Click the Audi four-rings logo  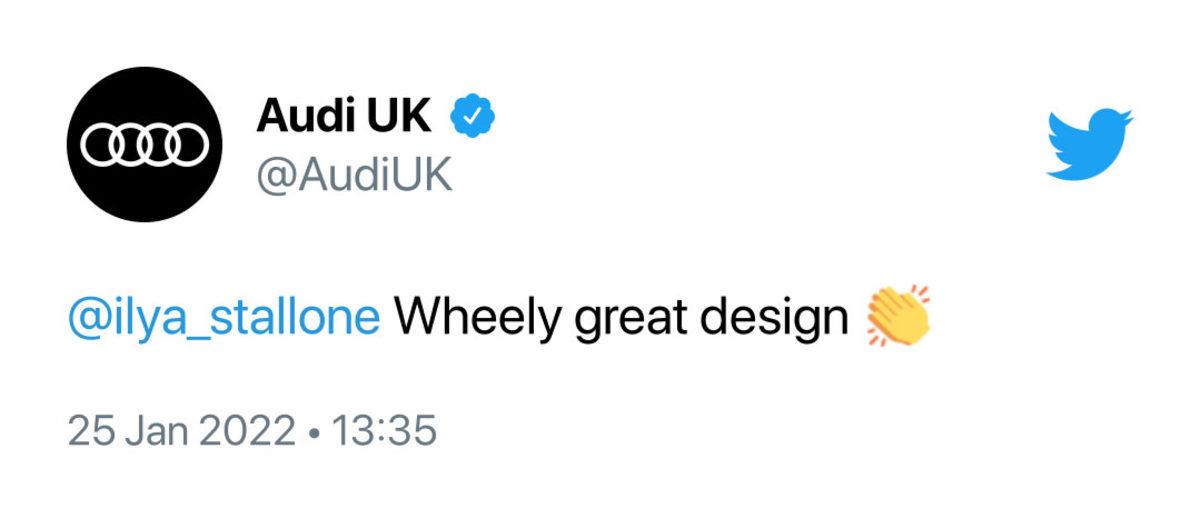tap(144, 145)
